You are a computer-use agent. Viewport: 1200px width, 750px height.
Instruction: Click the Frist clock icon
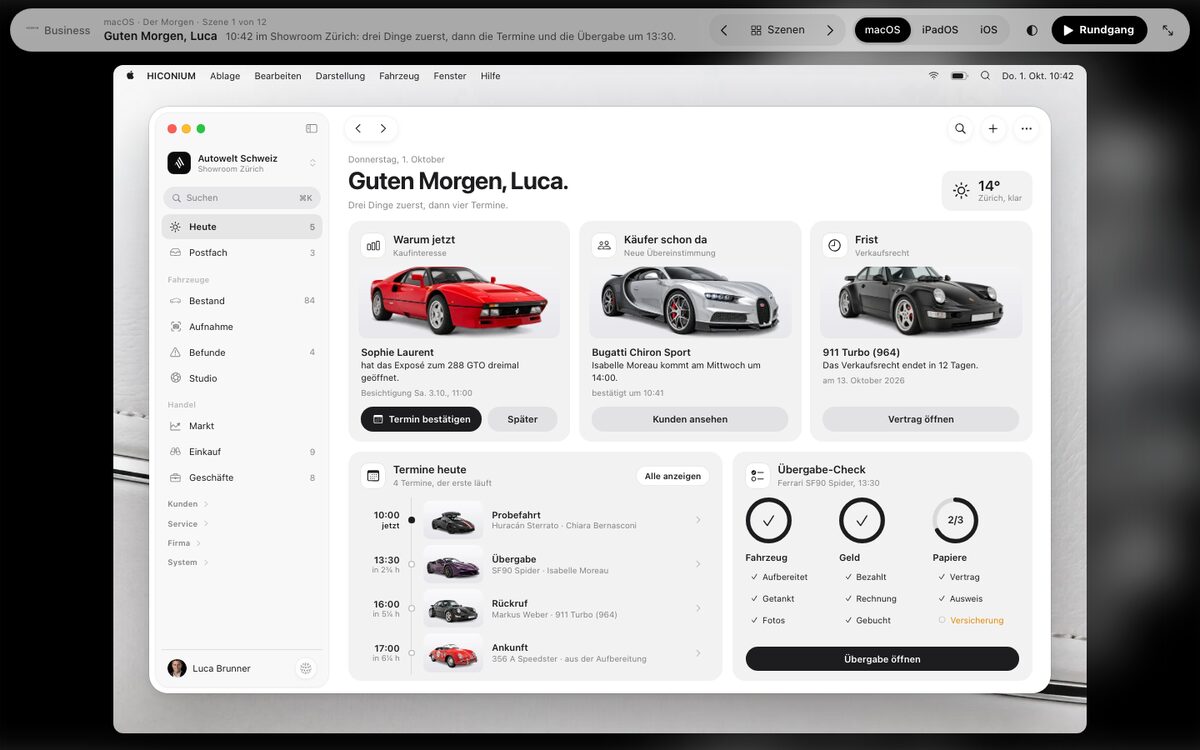click(835, 245)
